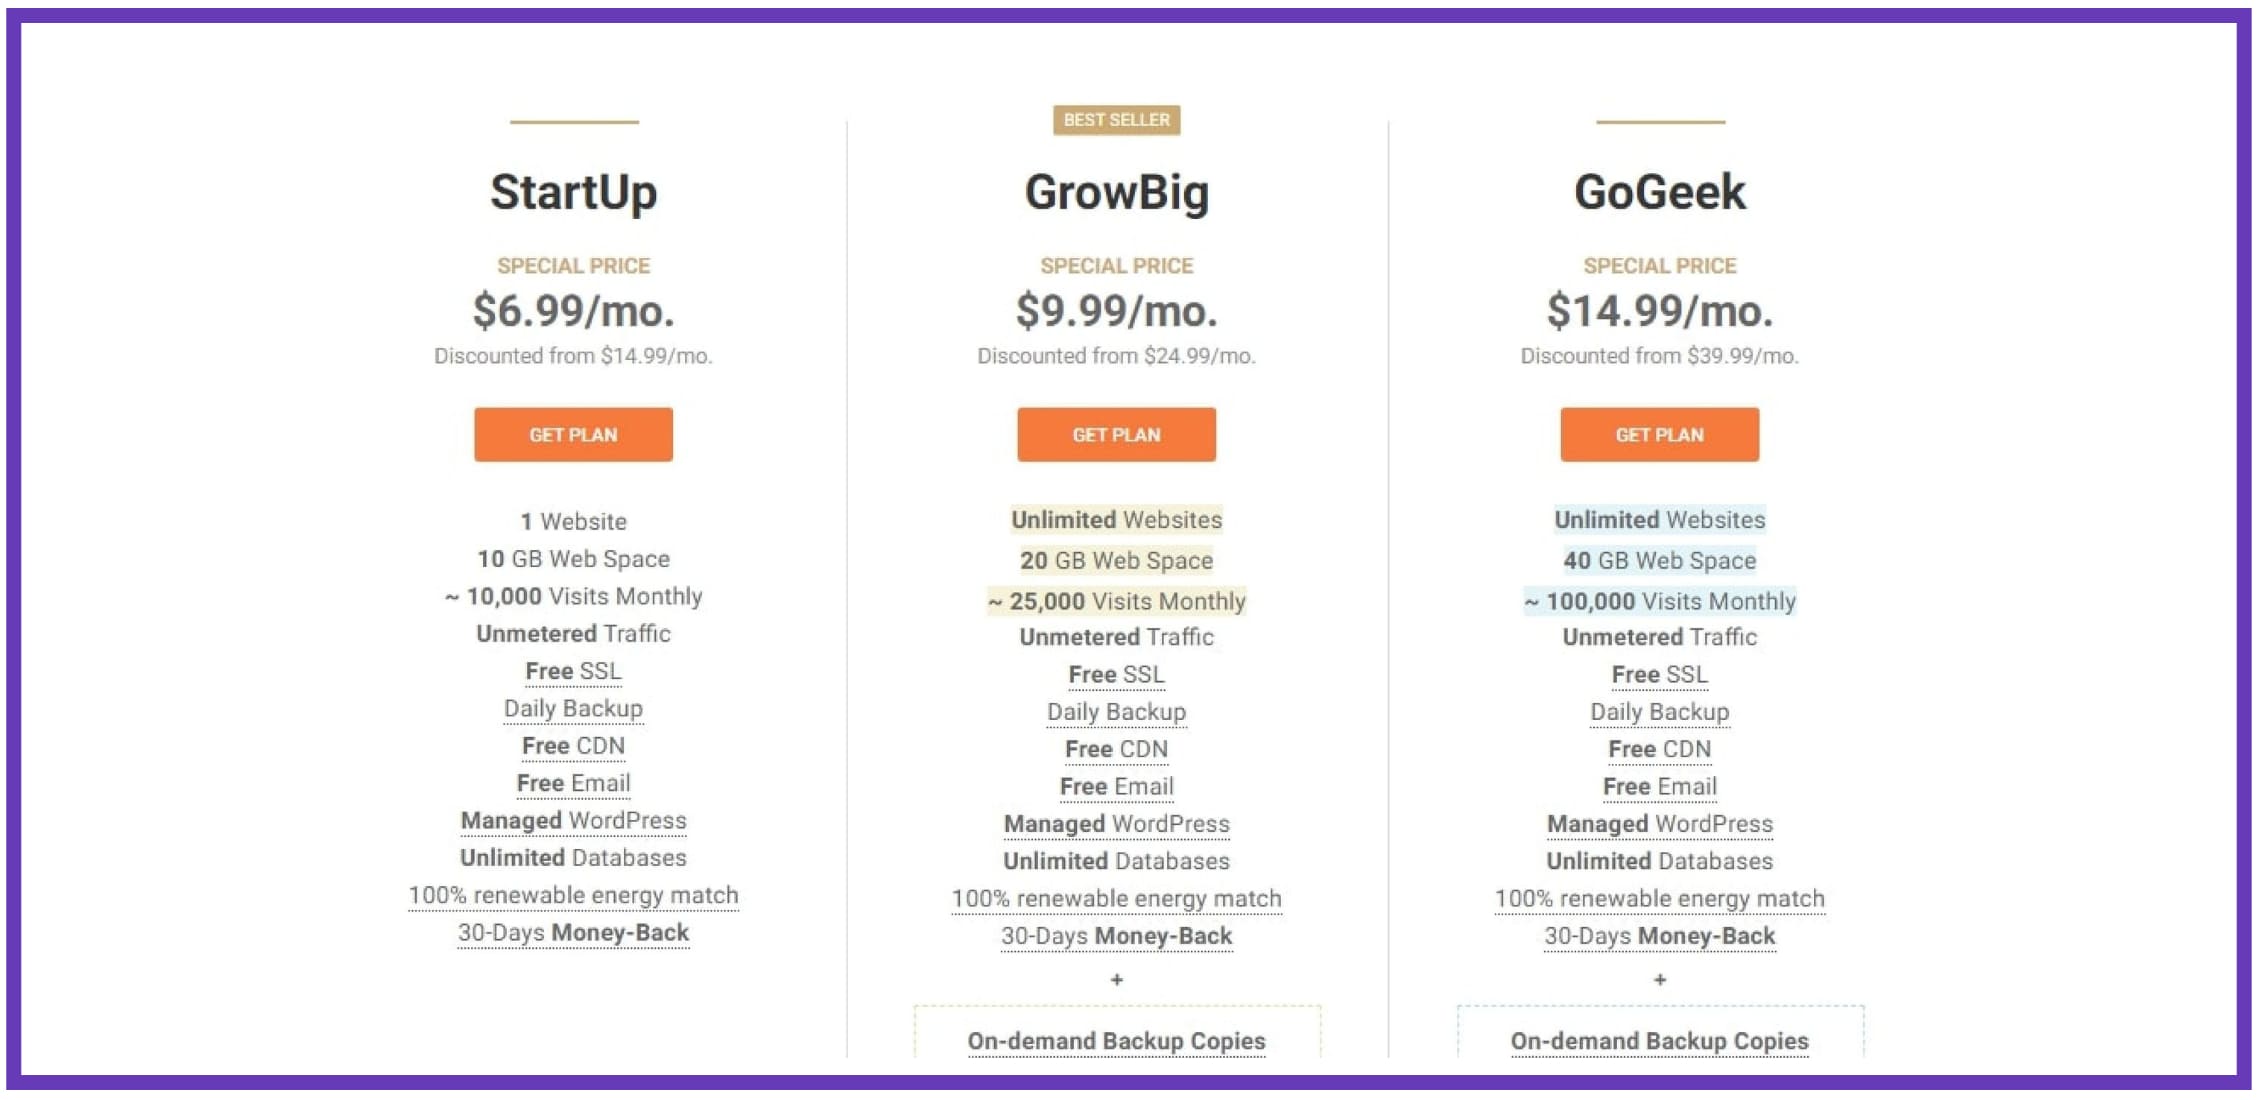
Task: Click Unlimited Websites in GrowBig plan
Action: (x=1116, y=520)
